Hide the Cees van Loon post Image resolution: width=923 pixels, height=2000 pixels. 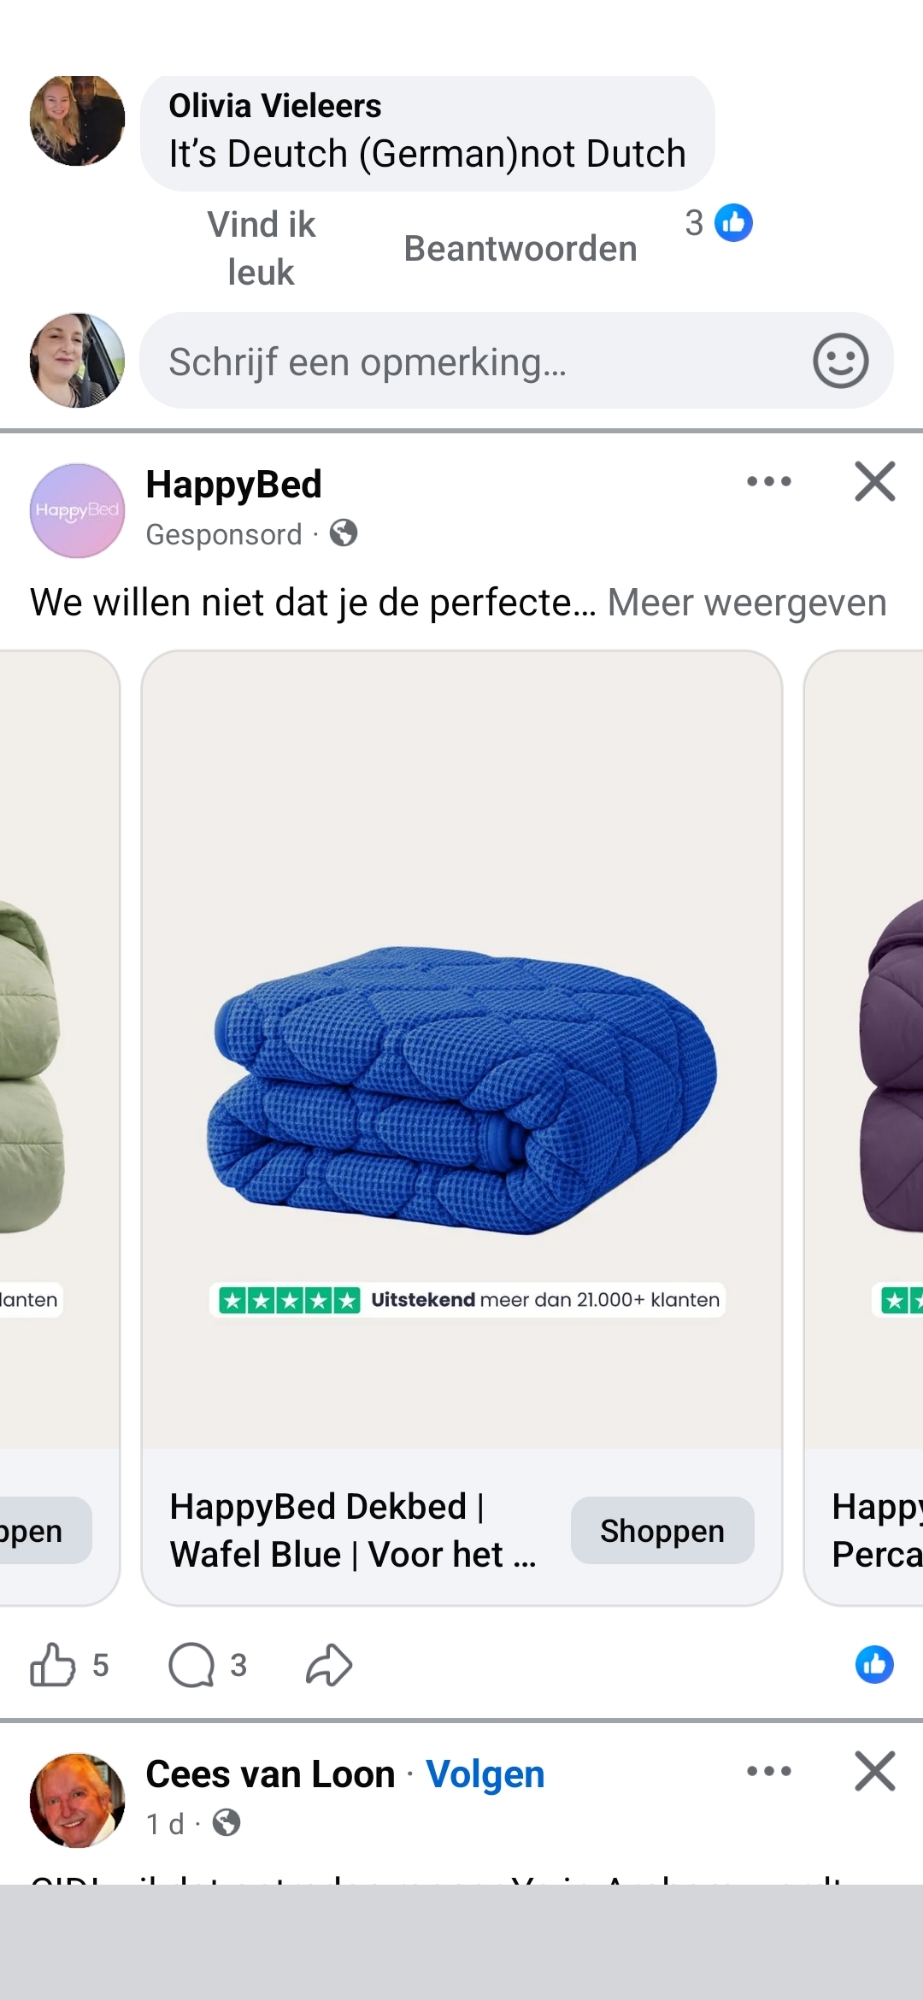(x=875, y=1771)
